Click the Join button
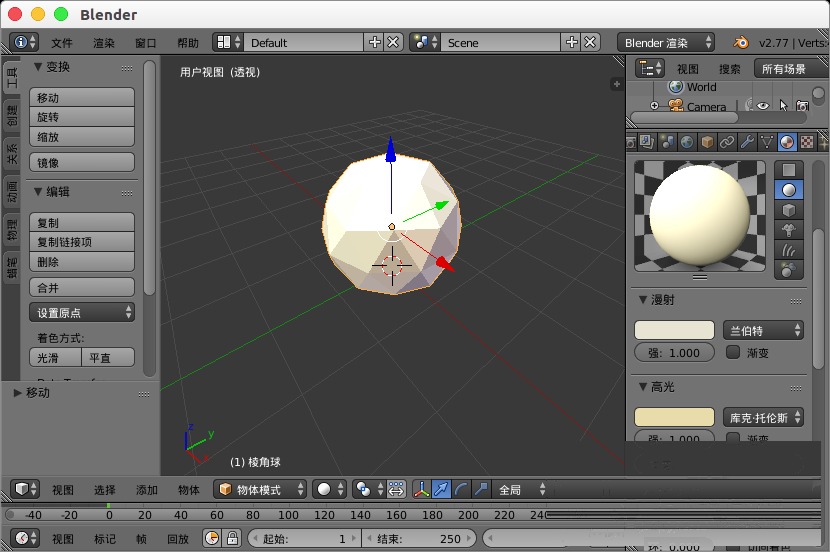 (x=82, y=287)
